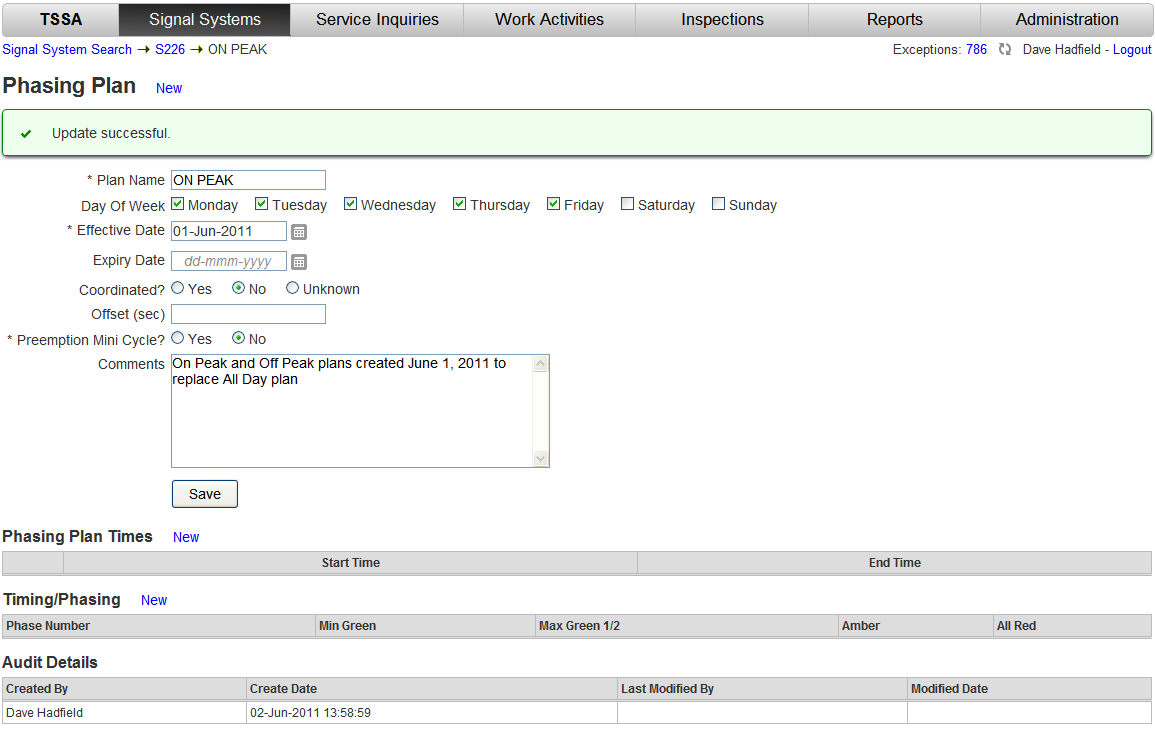Uncheck the Monday checkbox

pyautogui.click(x=178, y=204)
